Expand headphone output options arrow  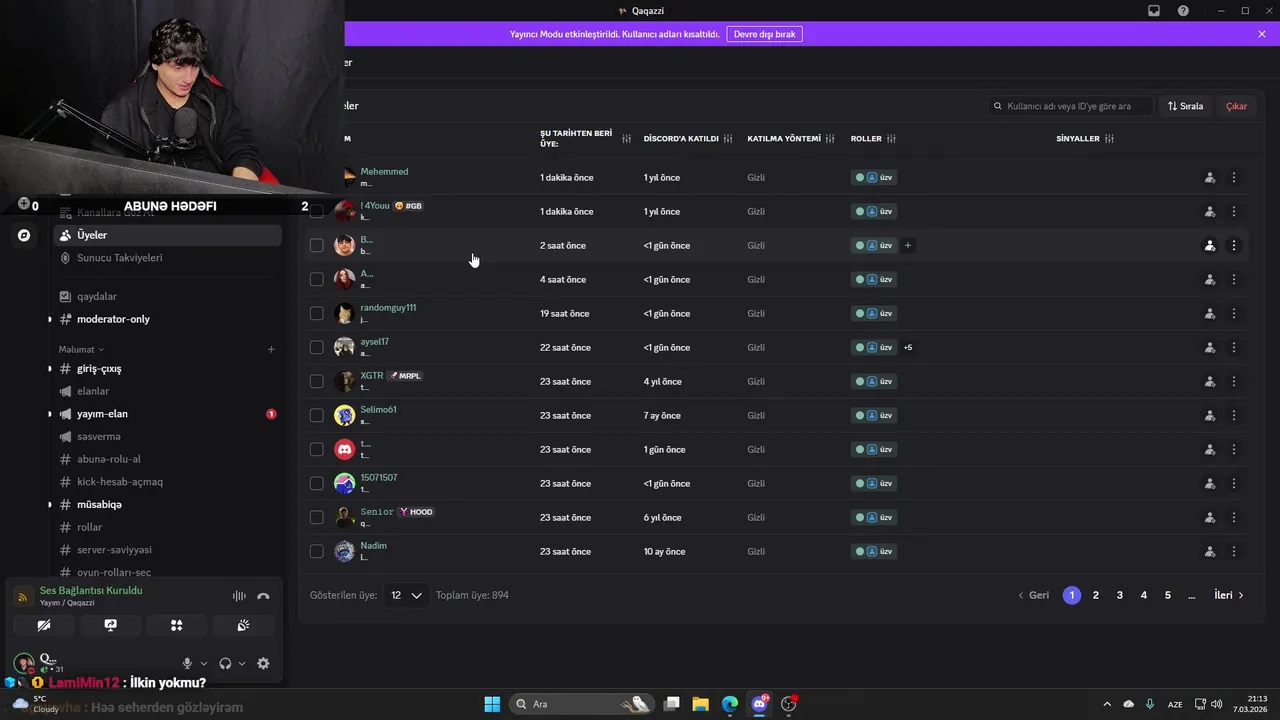click(x=242, y=663)
